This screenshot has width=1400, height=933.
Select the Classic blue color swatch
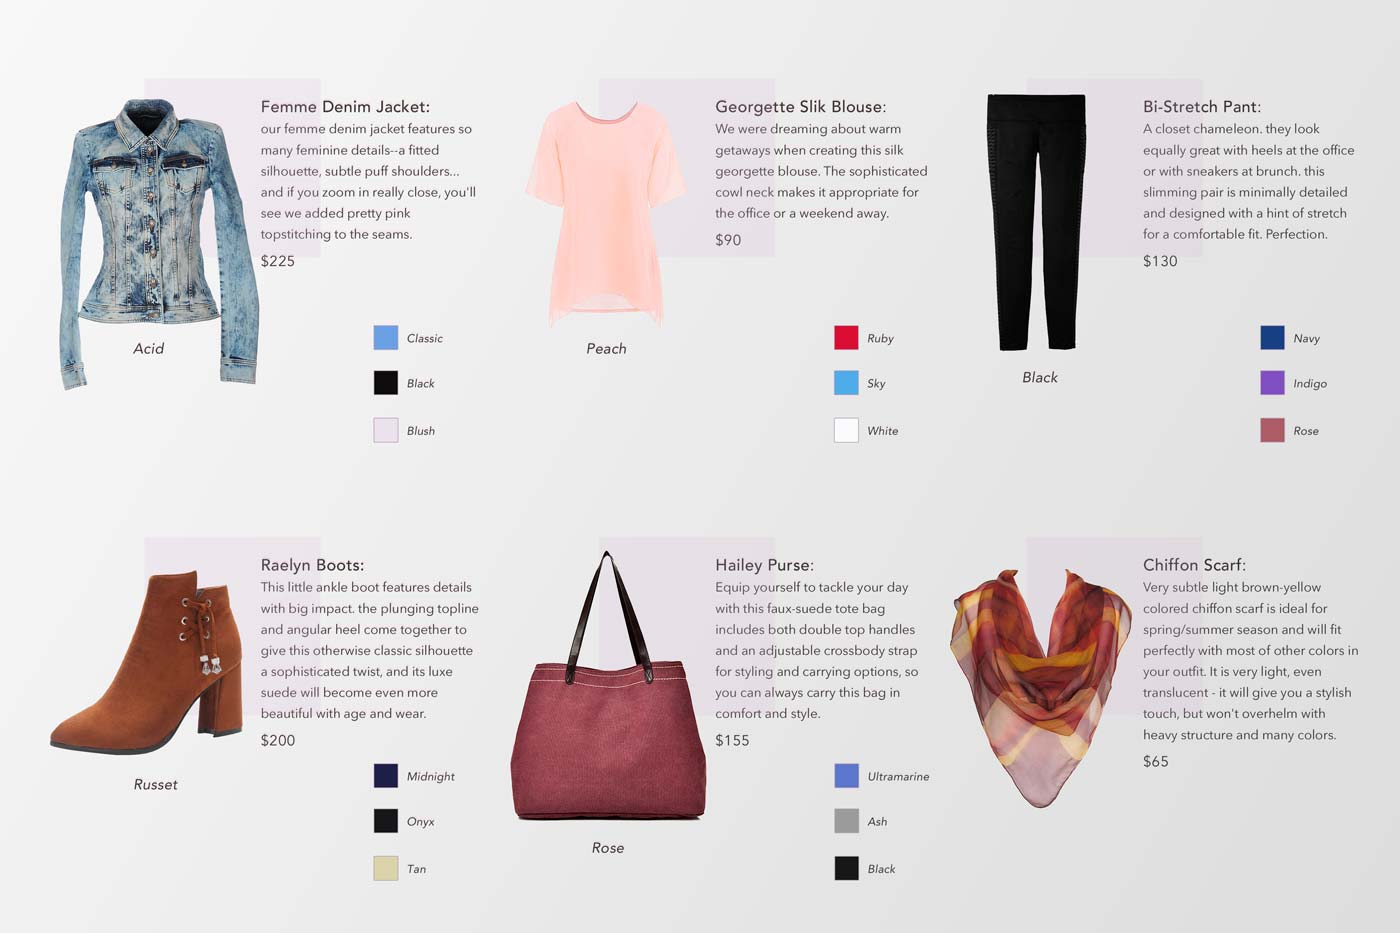click(385, 338)
